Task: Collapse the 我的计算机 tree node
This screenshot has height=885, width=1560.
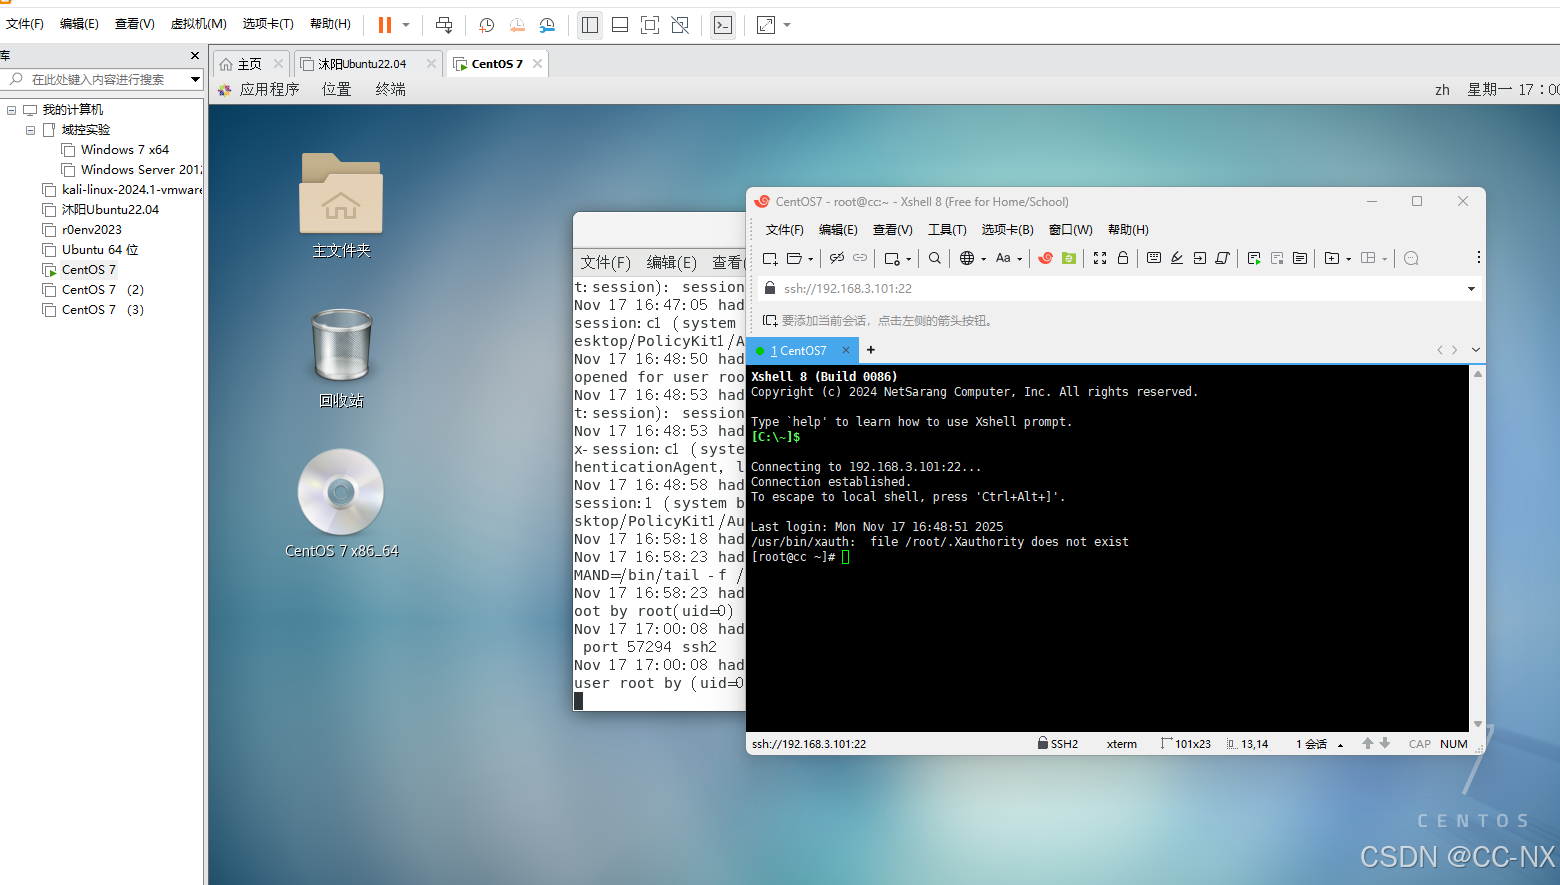Action: [12, 110]
